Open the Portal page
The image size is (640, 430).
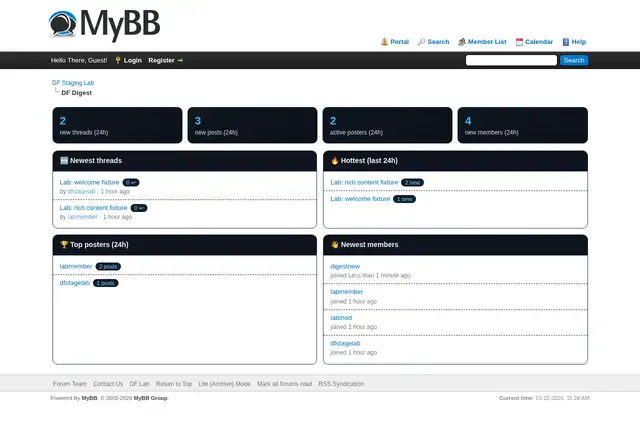[399, 42]
